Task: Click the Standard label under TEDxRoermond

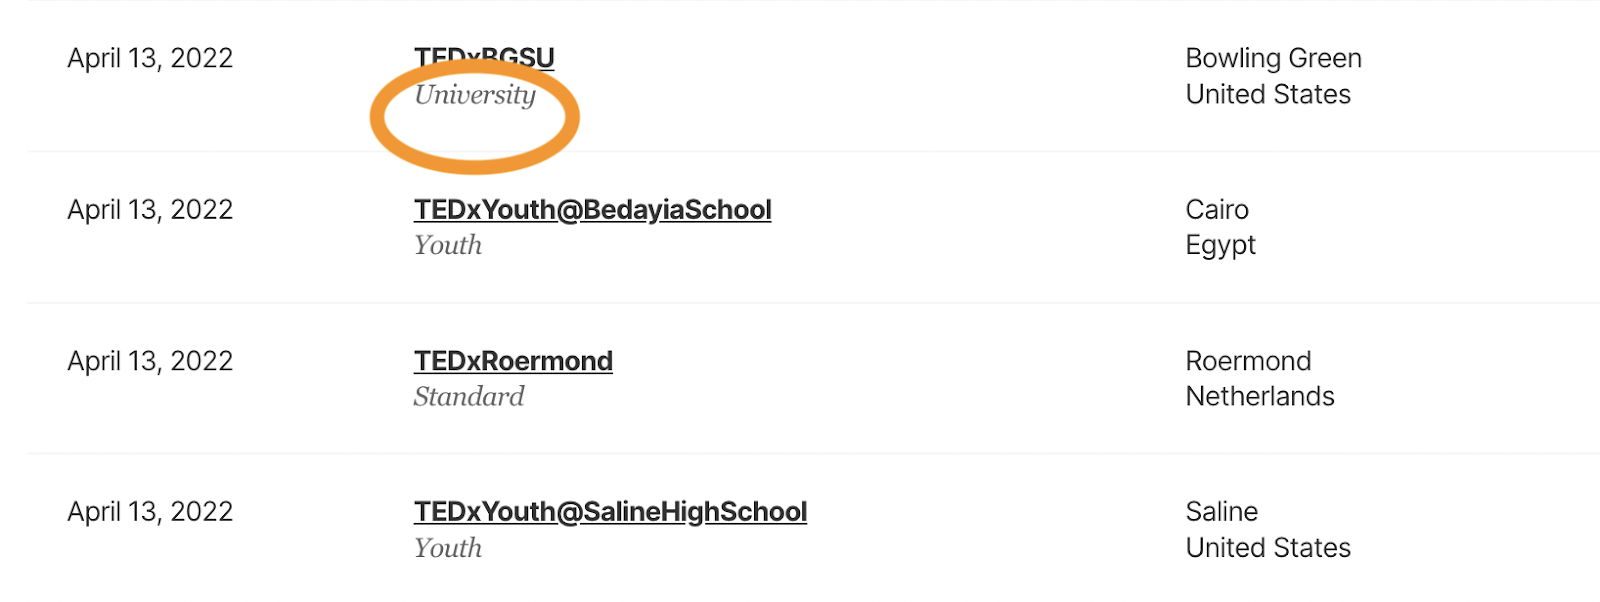Action: pyautogui.click(x=469, y=397)
